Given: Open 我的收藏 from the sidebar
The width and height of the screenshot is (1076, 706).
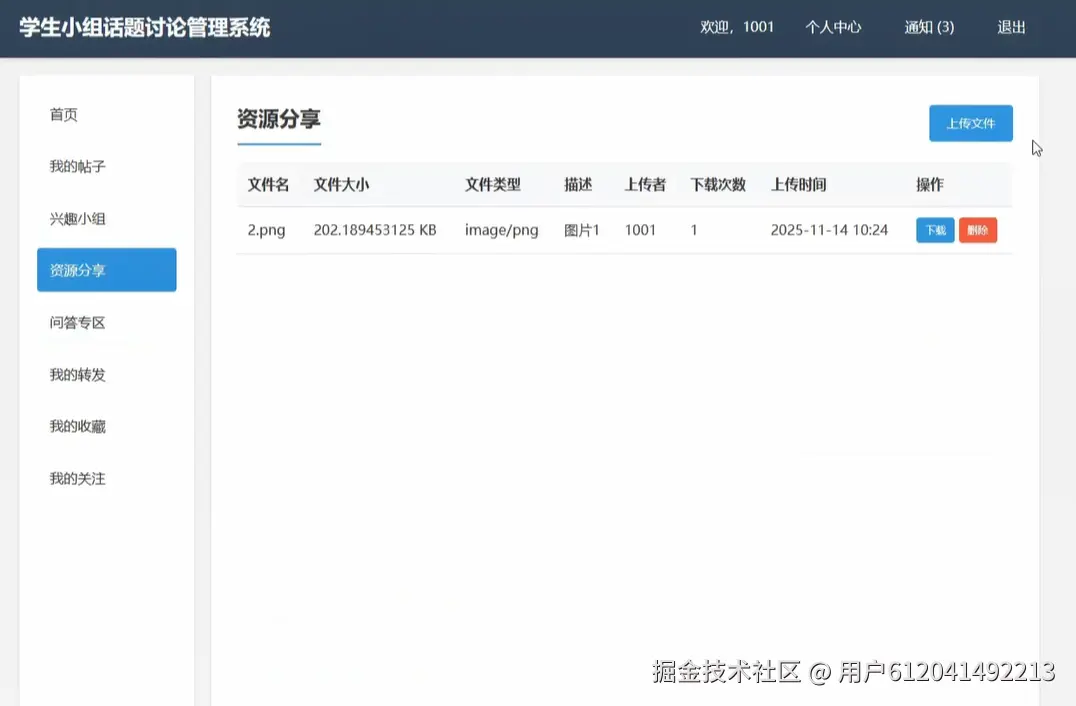Looking at the screenshot, I should click(77, 426).
